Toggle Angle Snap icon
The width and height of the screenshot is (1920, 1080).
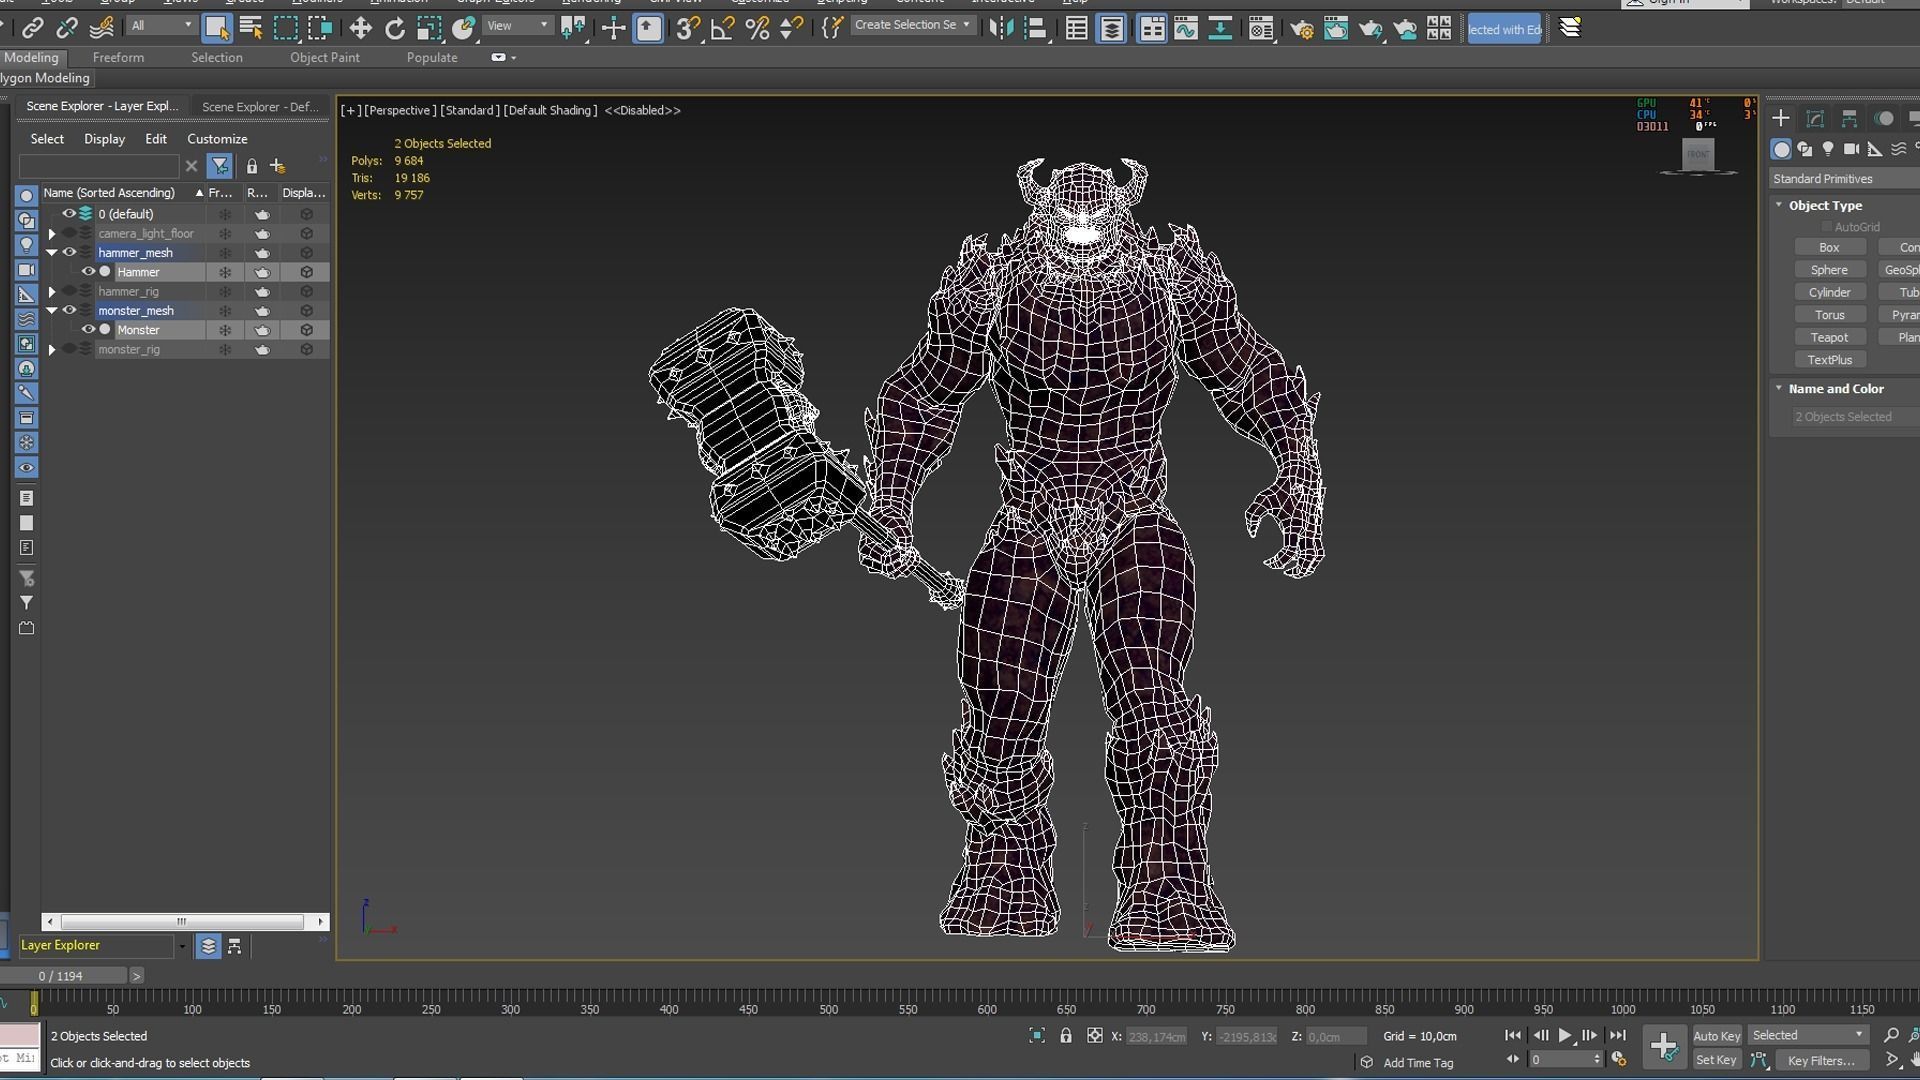point(722,28)
